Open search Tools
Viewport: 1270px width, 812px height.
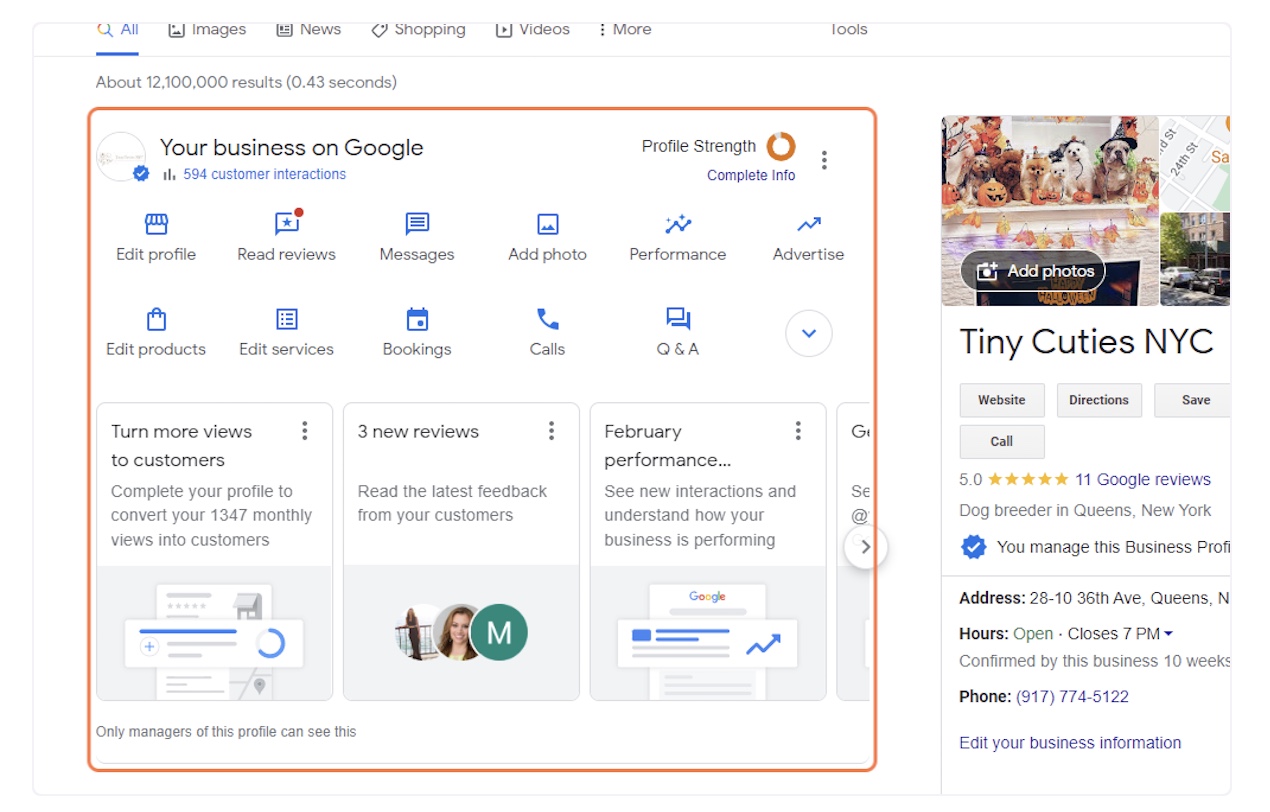[x=848, y=30]
